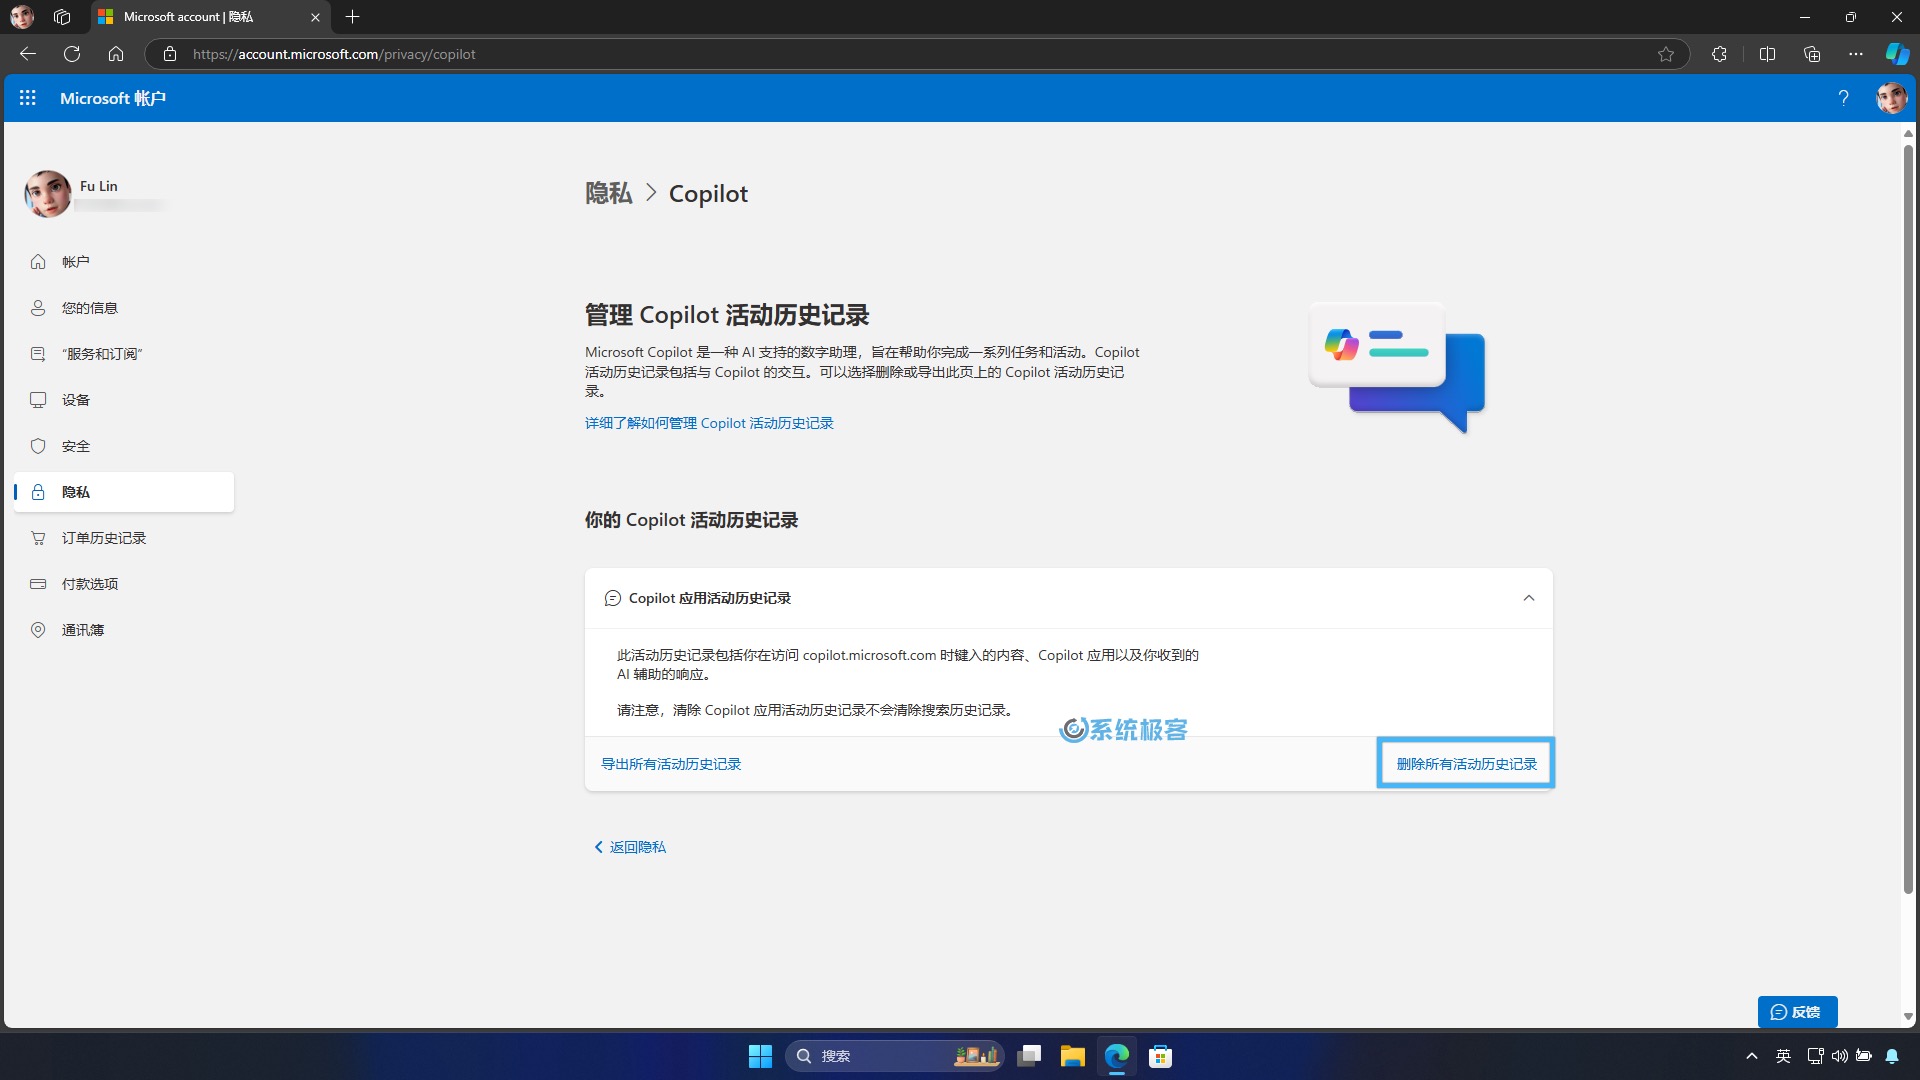The width and height of the screenshot is (1920, 1080).
Task: Refresh the current page
Action: (x=72, y=54)
